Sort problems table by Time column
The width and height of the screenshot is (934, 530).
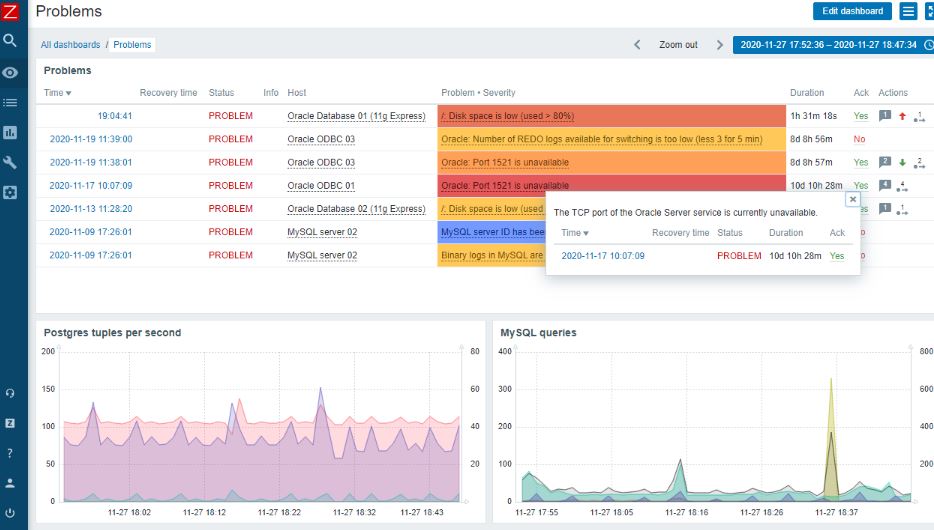(57, 93)
